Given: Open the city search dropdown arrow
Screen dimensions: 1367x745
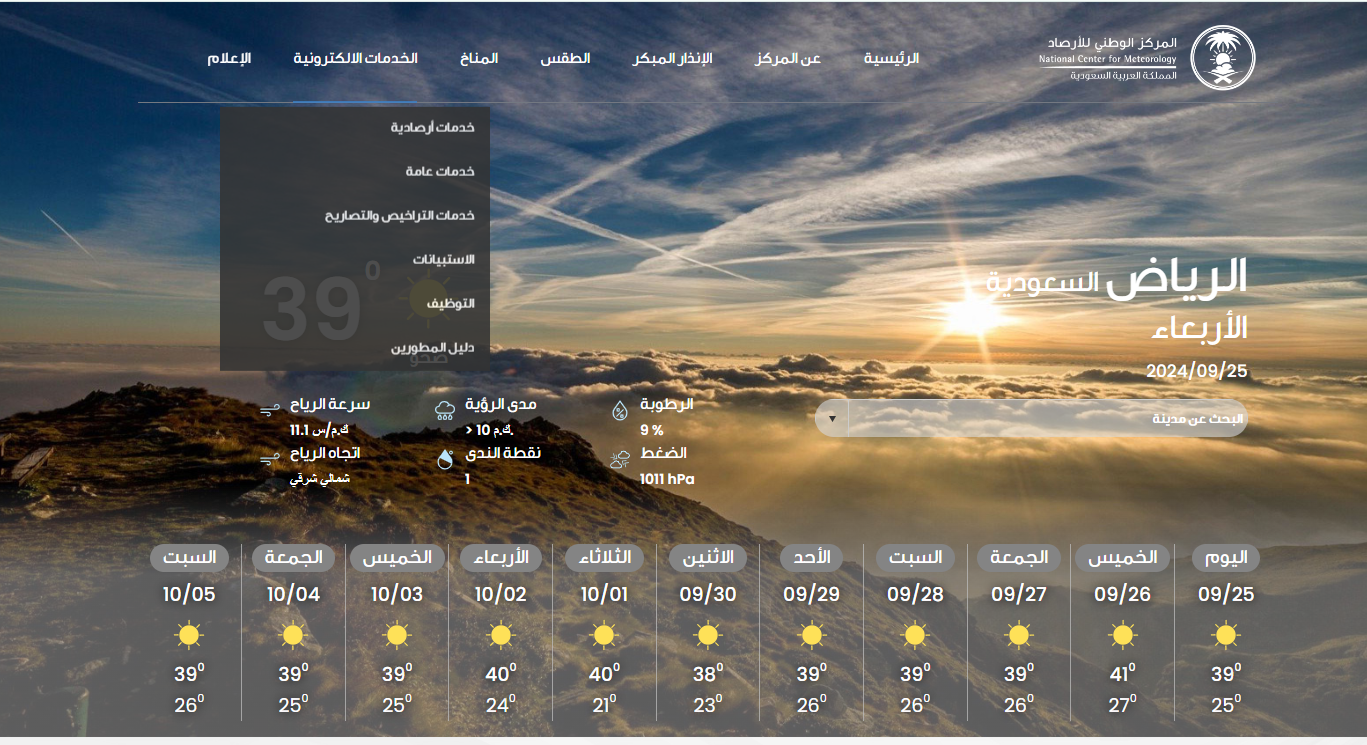Looking at the screenshot, I should pos(832,418).
